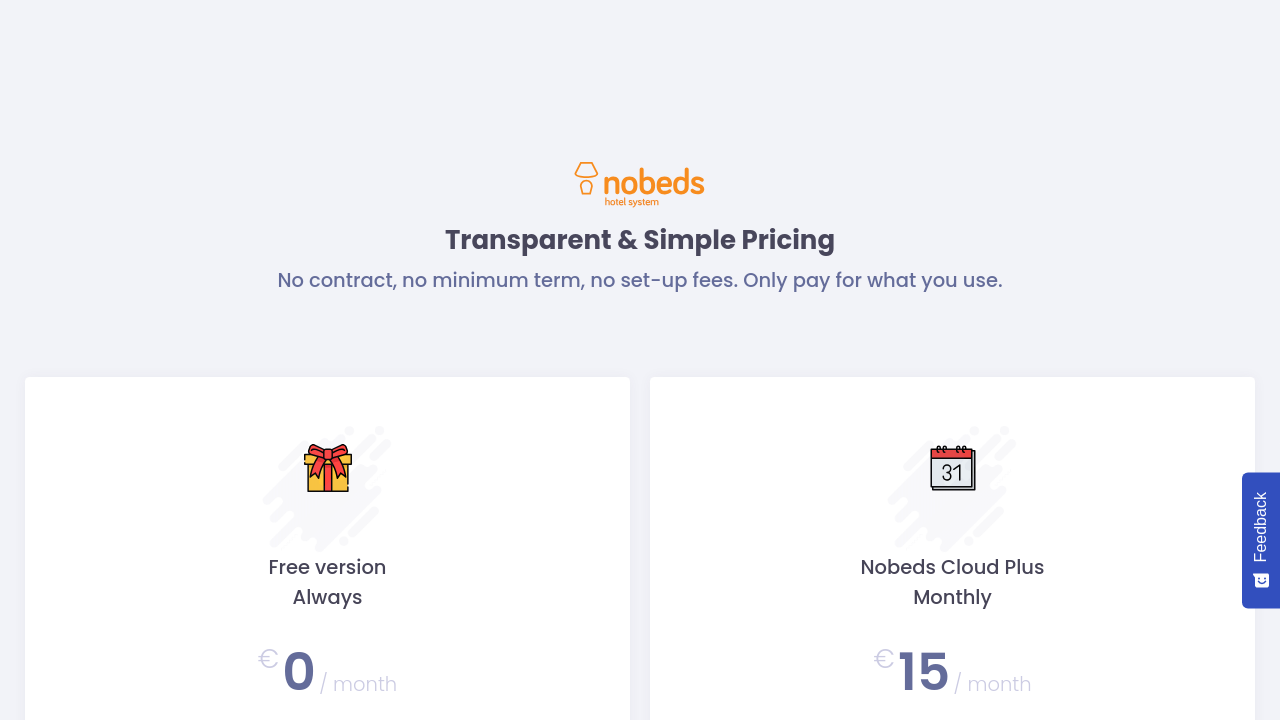Click the envelope icon on Feedback tab
Image resolution: width=1280 pixels, height=720 pixels.
(1259, 579)
